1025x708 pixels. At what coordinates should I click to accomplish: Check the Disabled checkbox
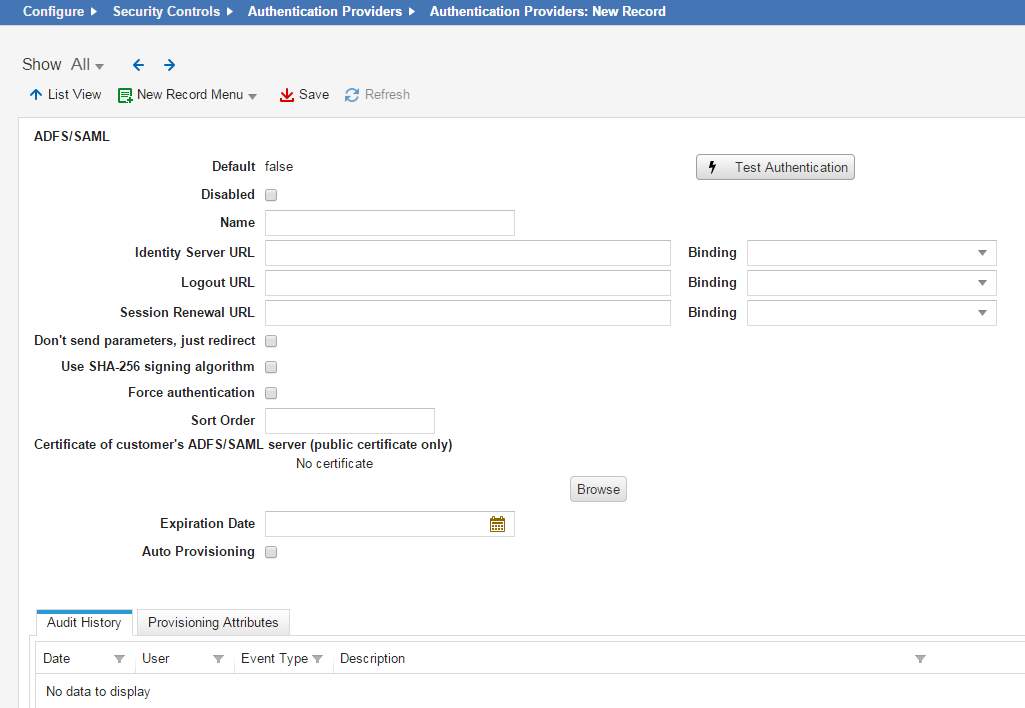270,194
